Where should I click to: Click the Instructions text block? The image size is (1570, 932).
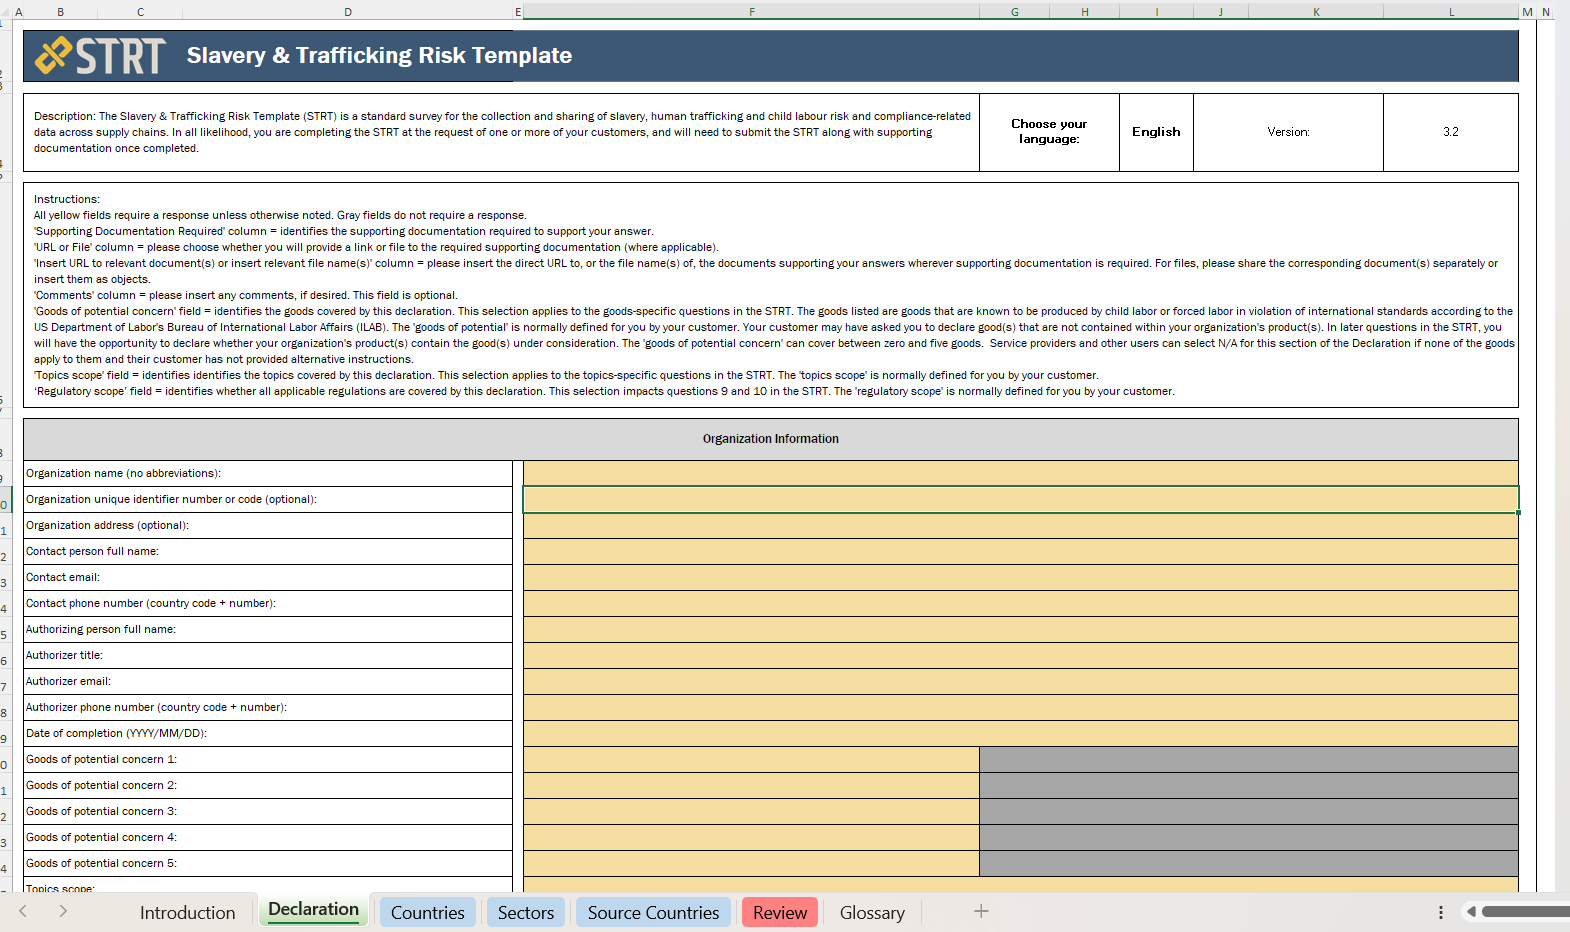[x=771, y=295]
